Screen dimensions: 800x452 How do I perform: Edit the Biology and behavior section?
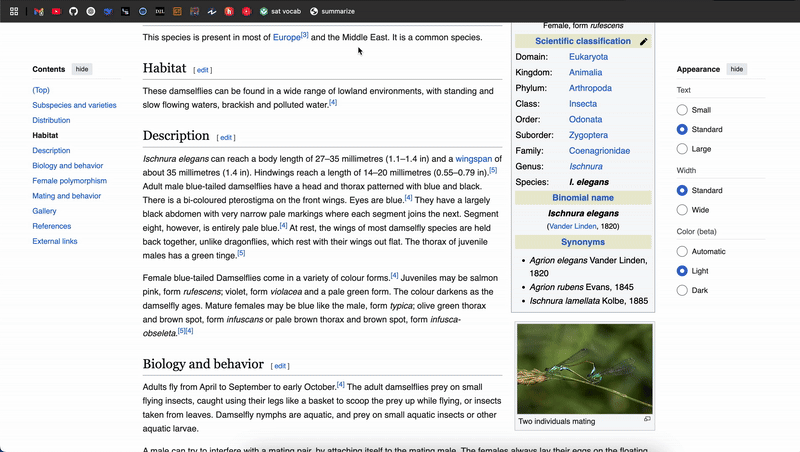coord(280,366)
